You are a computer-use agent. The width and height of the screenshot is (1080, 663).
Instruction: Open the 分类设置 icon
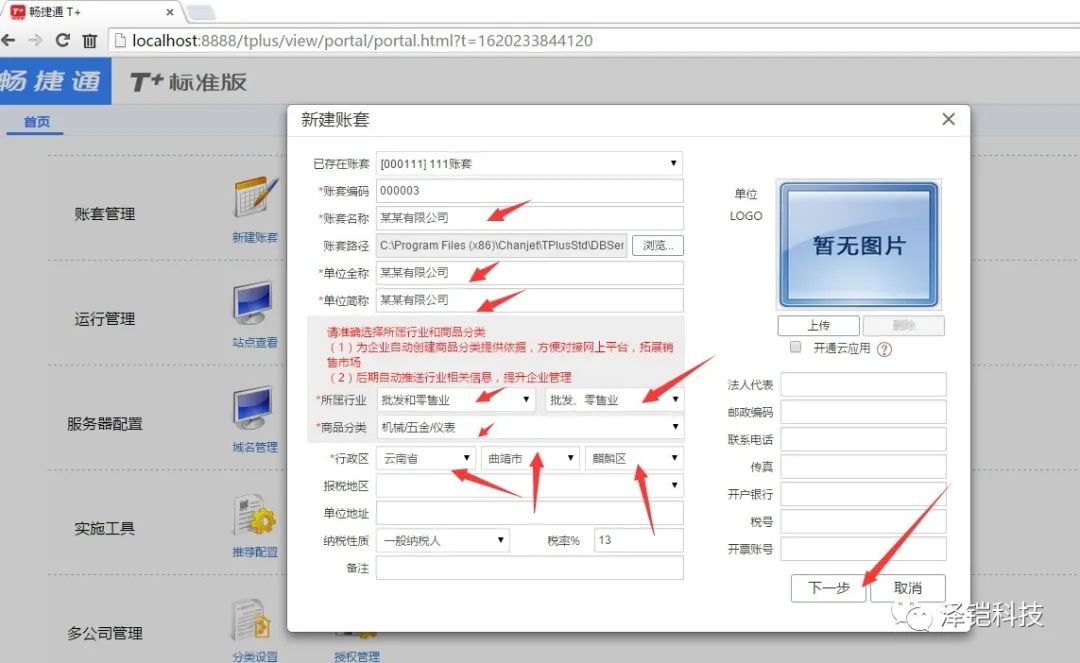pos(254,620)
